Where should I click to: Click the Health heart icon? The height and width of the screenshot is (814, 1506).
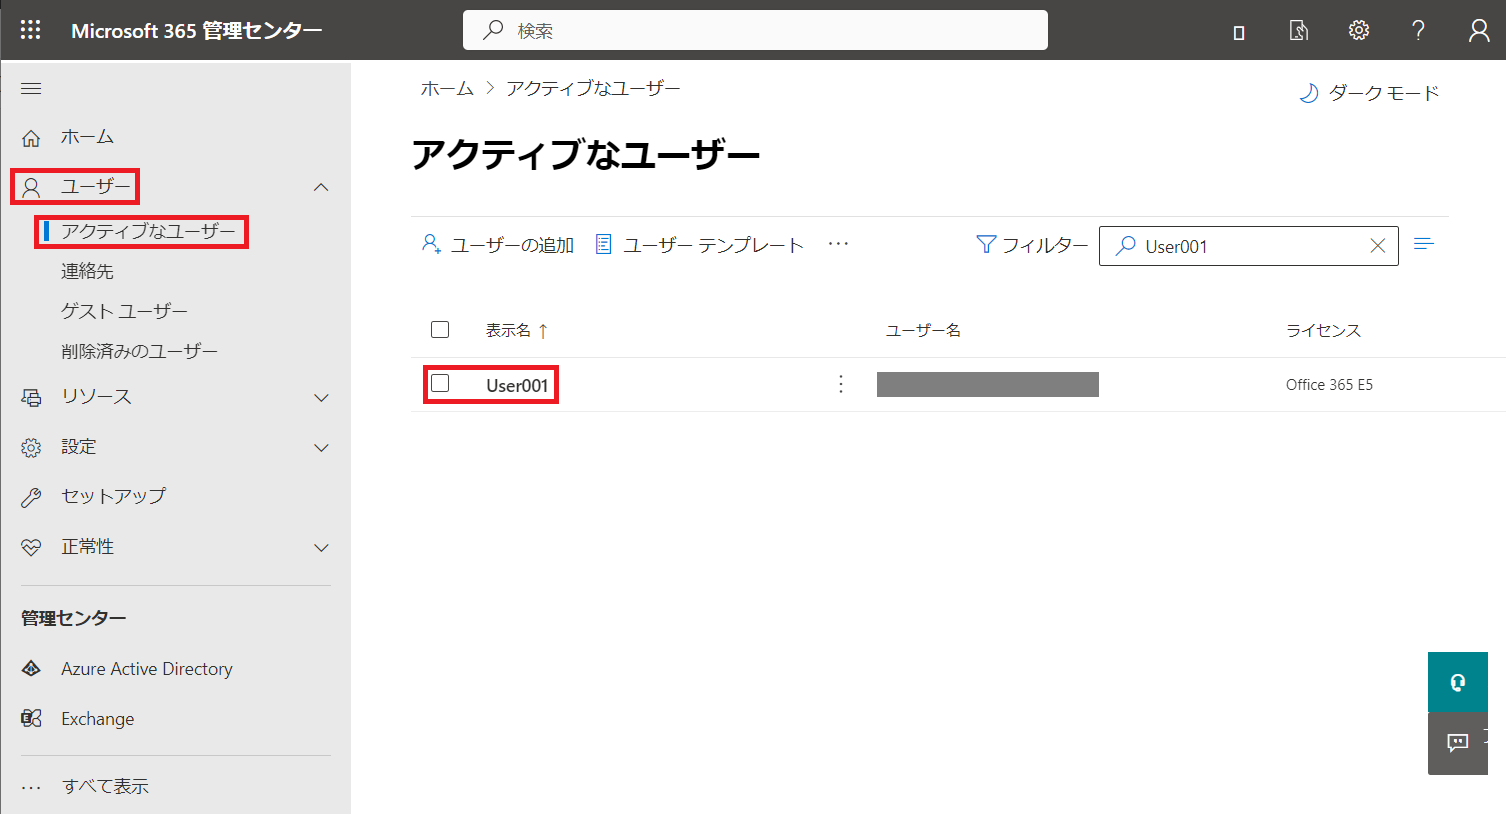(x=31, y=548)
